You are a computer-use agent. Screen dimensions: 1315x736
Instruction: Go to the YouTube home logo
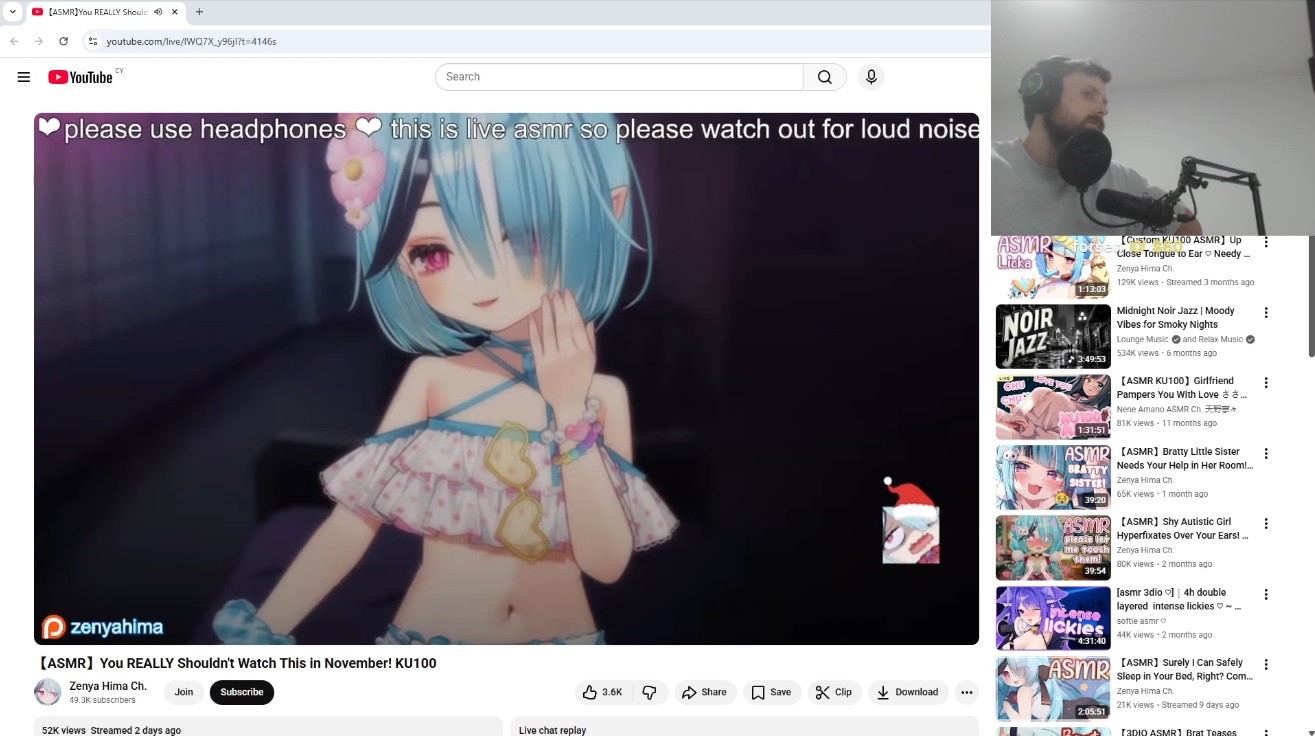80,77
